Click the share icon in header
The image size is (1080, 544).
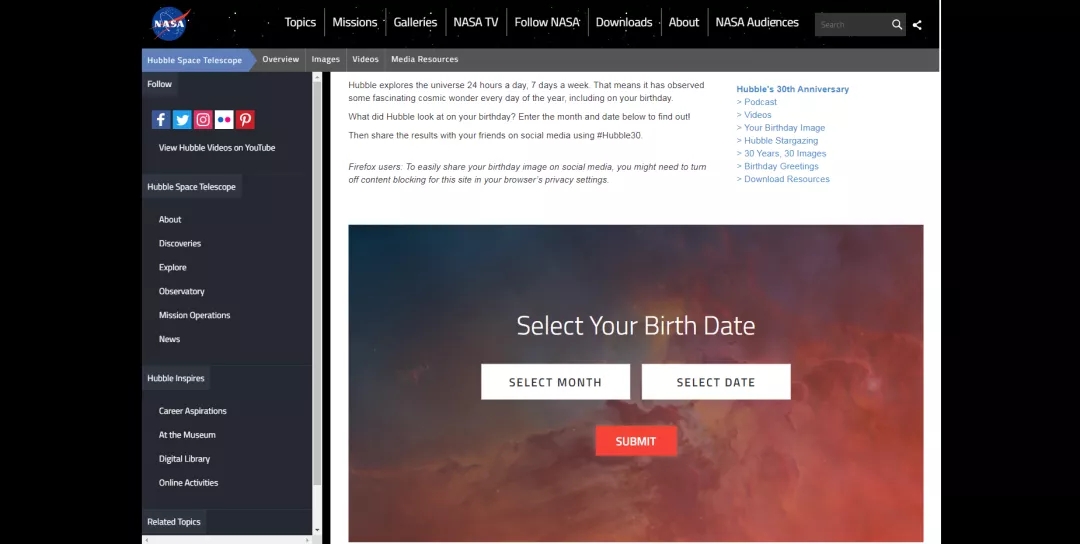tap(917, 25)
